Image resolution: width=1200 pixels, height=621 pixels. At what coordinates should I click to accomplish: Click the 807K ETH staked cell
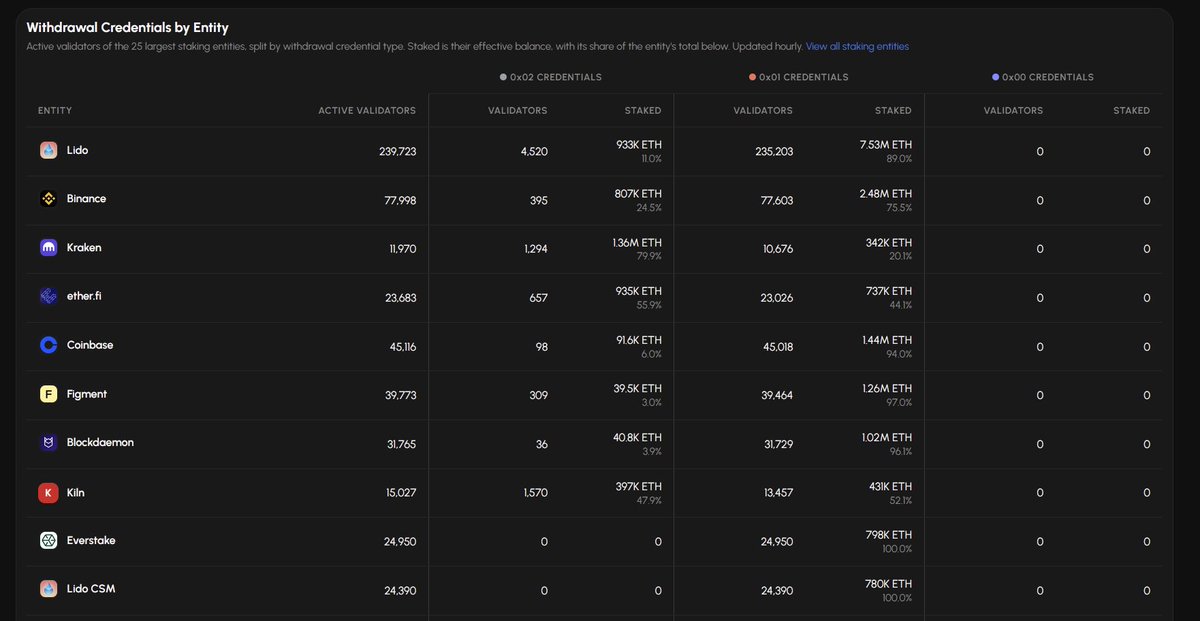click(x=638, y=194)
